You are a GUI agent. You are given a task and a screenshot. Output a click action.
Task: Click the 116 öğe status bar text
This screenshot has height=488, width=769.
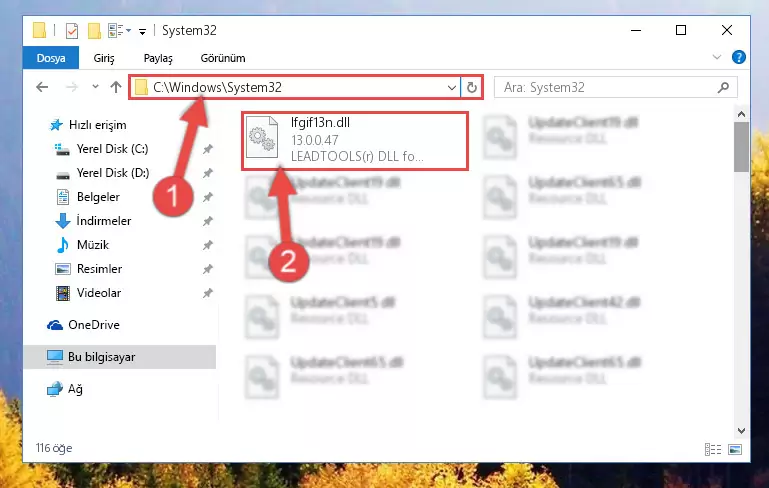(54, 448)
